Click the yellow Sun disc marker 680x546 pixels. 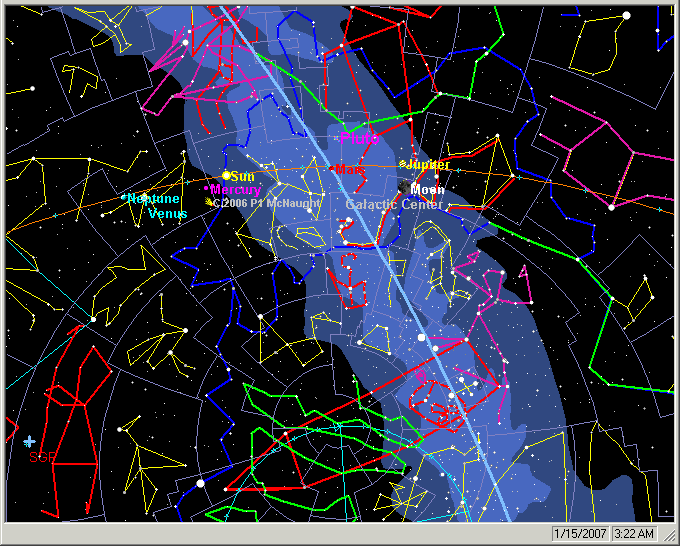pyautogui.click(x=226, y=176)
